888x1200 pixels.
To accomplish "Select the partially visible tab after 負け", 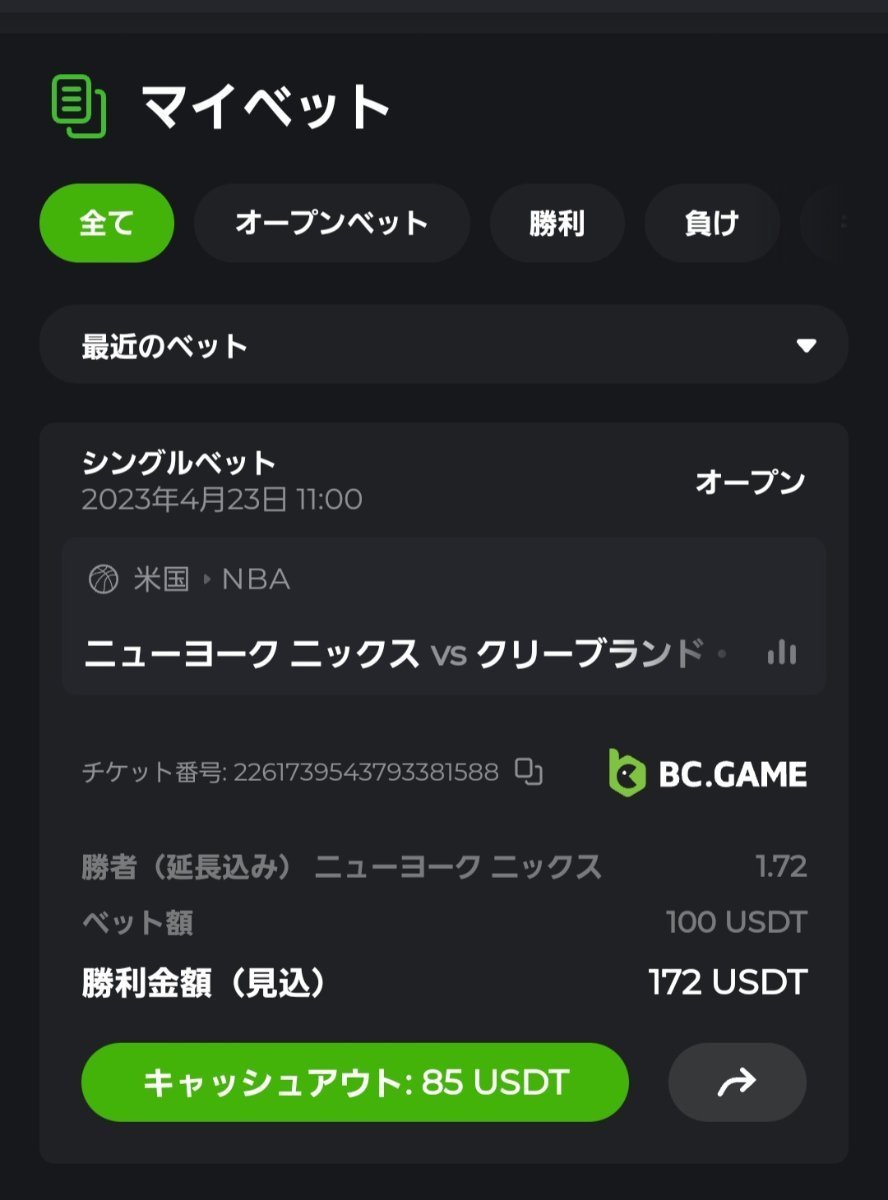I will 842,223.
